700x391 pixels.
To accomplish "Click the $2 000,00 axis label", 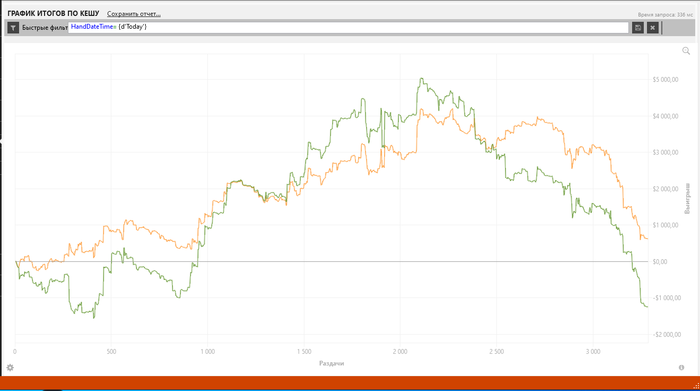I will click(x=665, y=189).
